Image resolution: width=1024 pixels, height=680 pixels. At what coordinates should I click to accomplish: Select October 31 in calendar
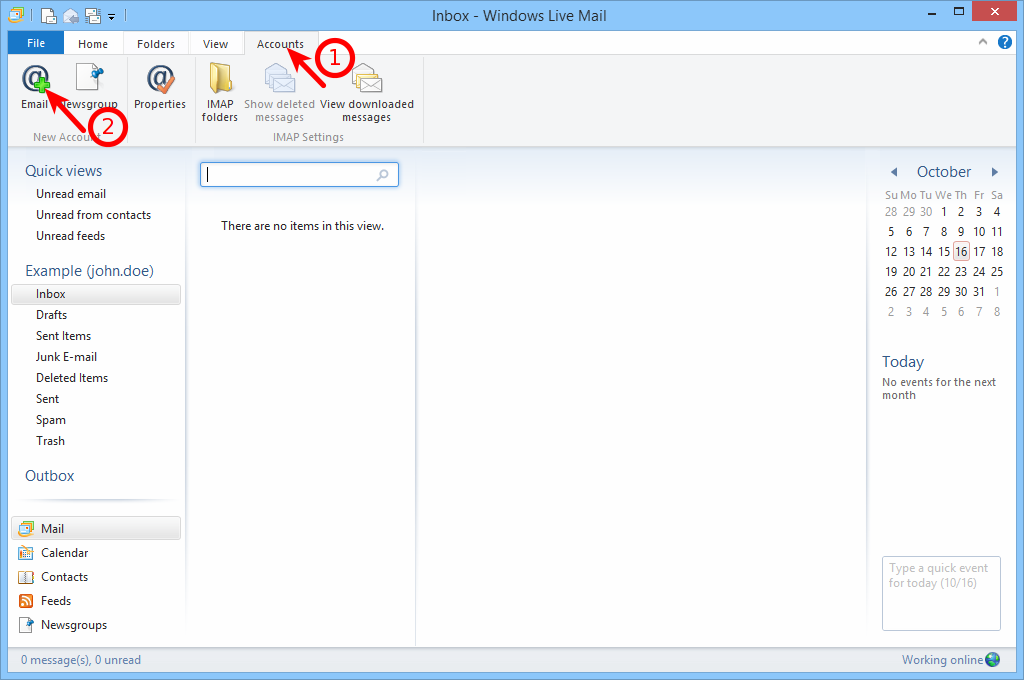pos(978,291)
